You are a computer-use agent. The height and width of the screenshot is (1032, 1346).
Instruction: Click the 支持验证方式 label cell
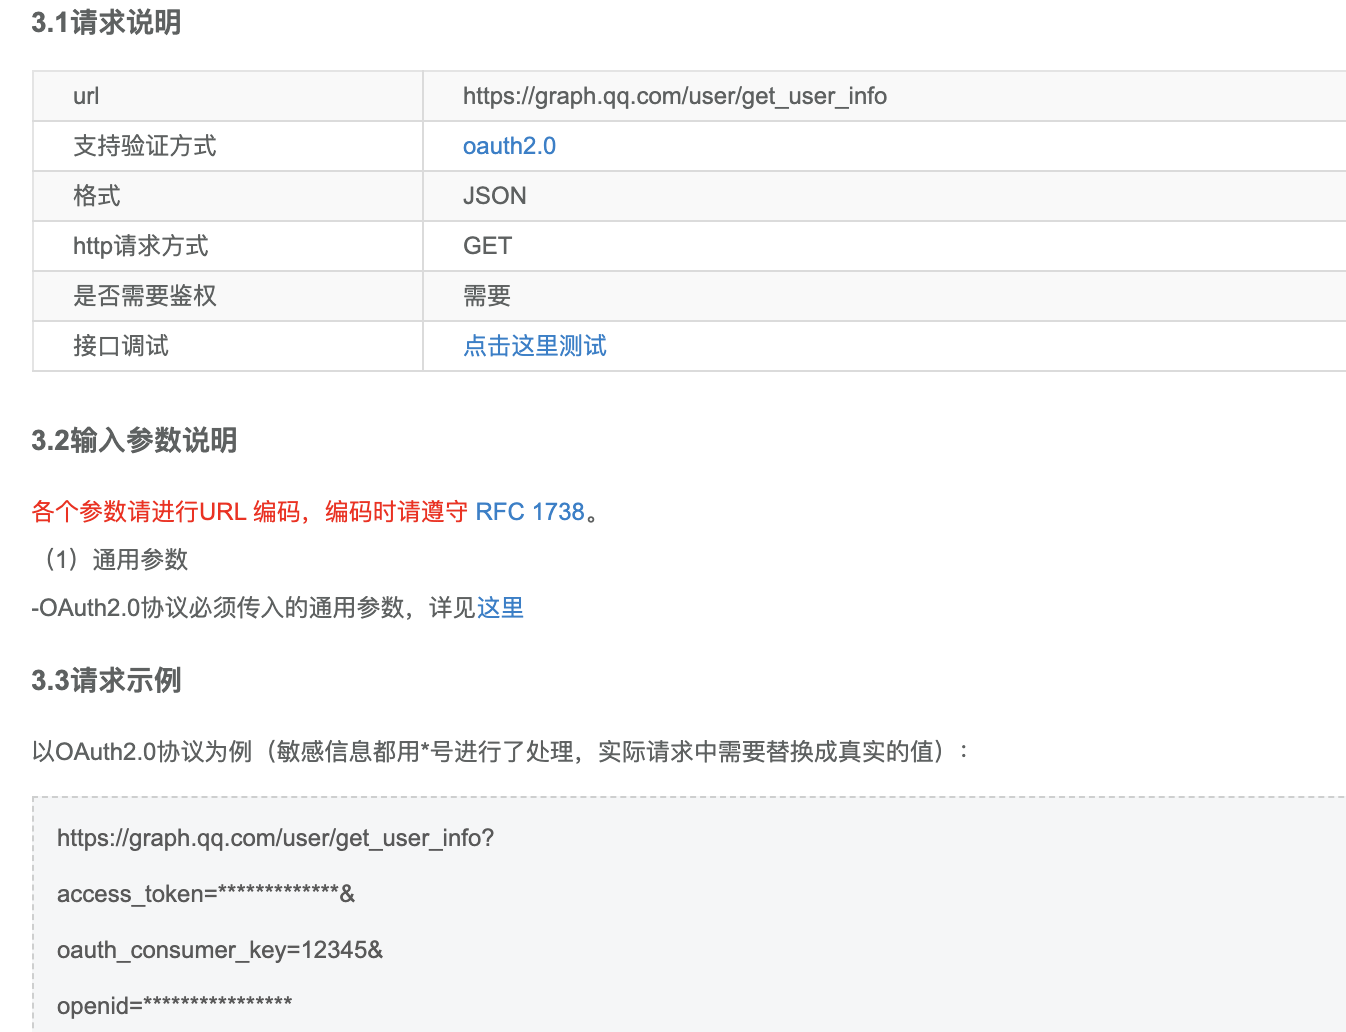(228, 146)
